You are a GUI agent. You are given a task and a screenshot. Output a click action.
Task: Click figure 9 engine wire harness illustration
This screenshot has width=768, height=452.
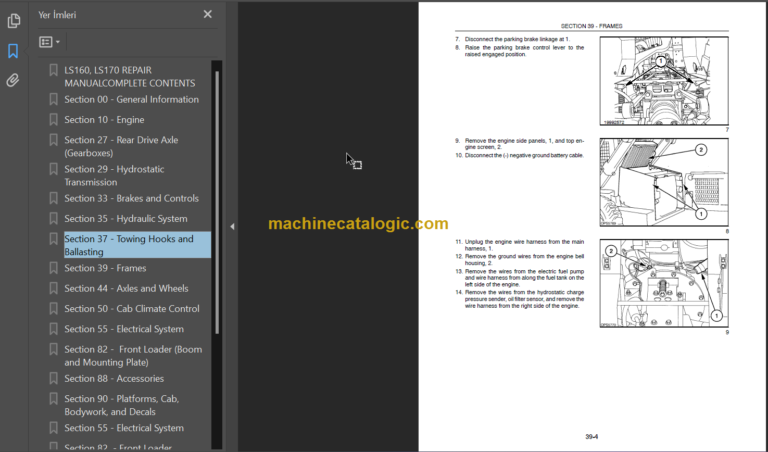(664, 284)
